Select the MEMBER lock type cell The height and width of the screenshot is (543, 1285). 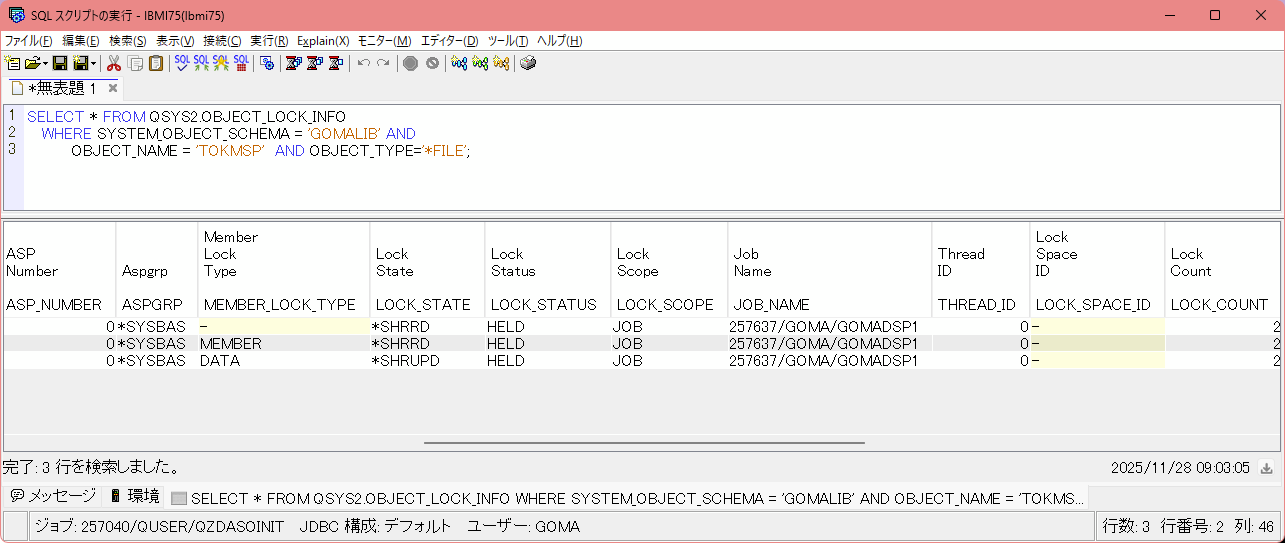click(x=283, y=343)
